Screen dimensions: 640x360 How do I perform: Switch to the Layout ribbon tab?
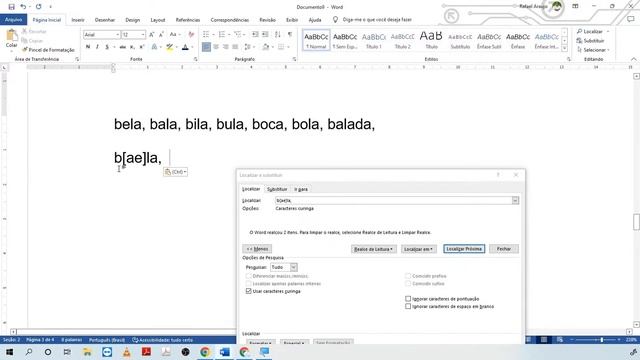coord(158,20)
